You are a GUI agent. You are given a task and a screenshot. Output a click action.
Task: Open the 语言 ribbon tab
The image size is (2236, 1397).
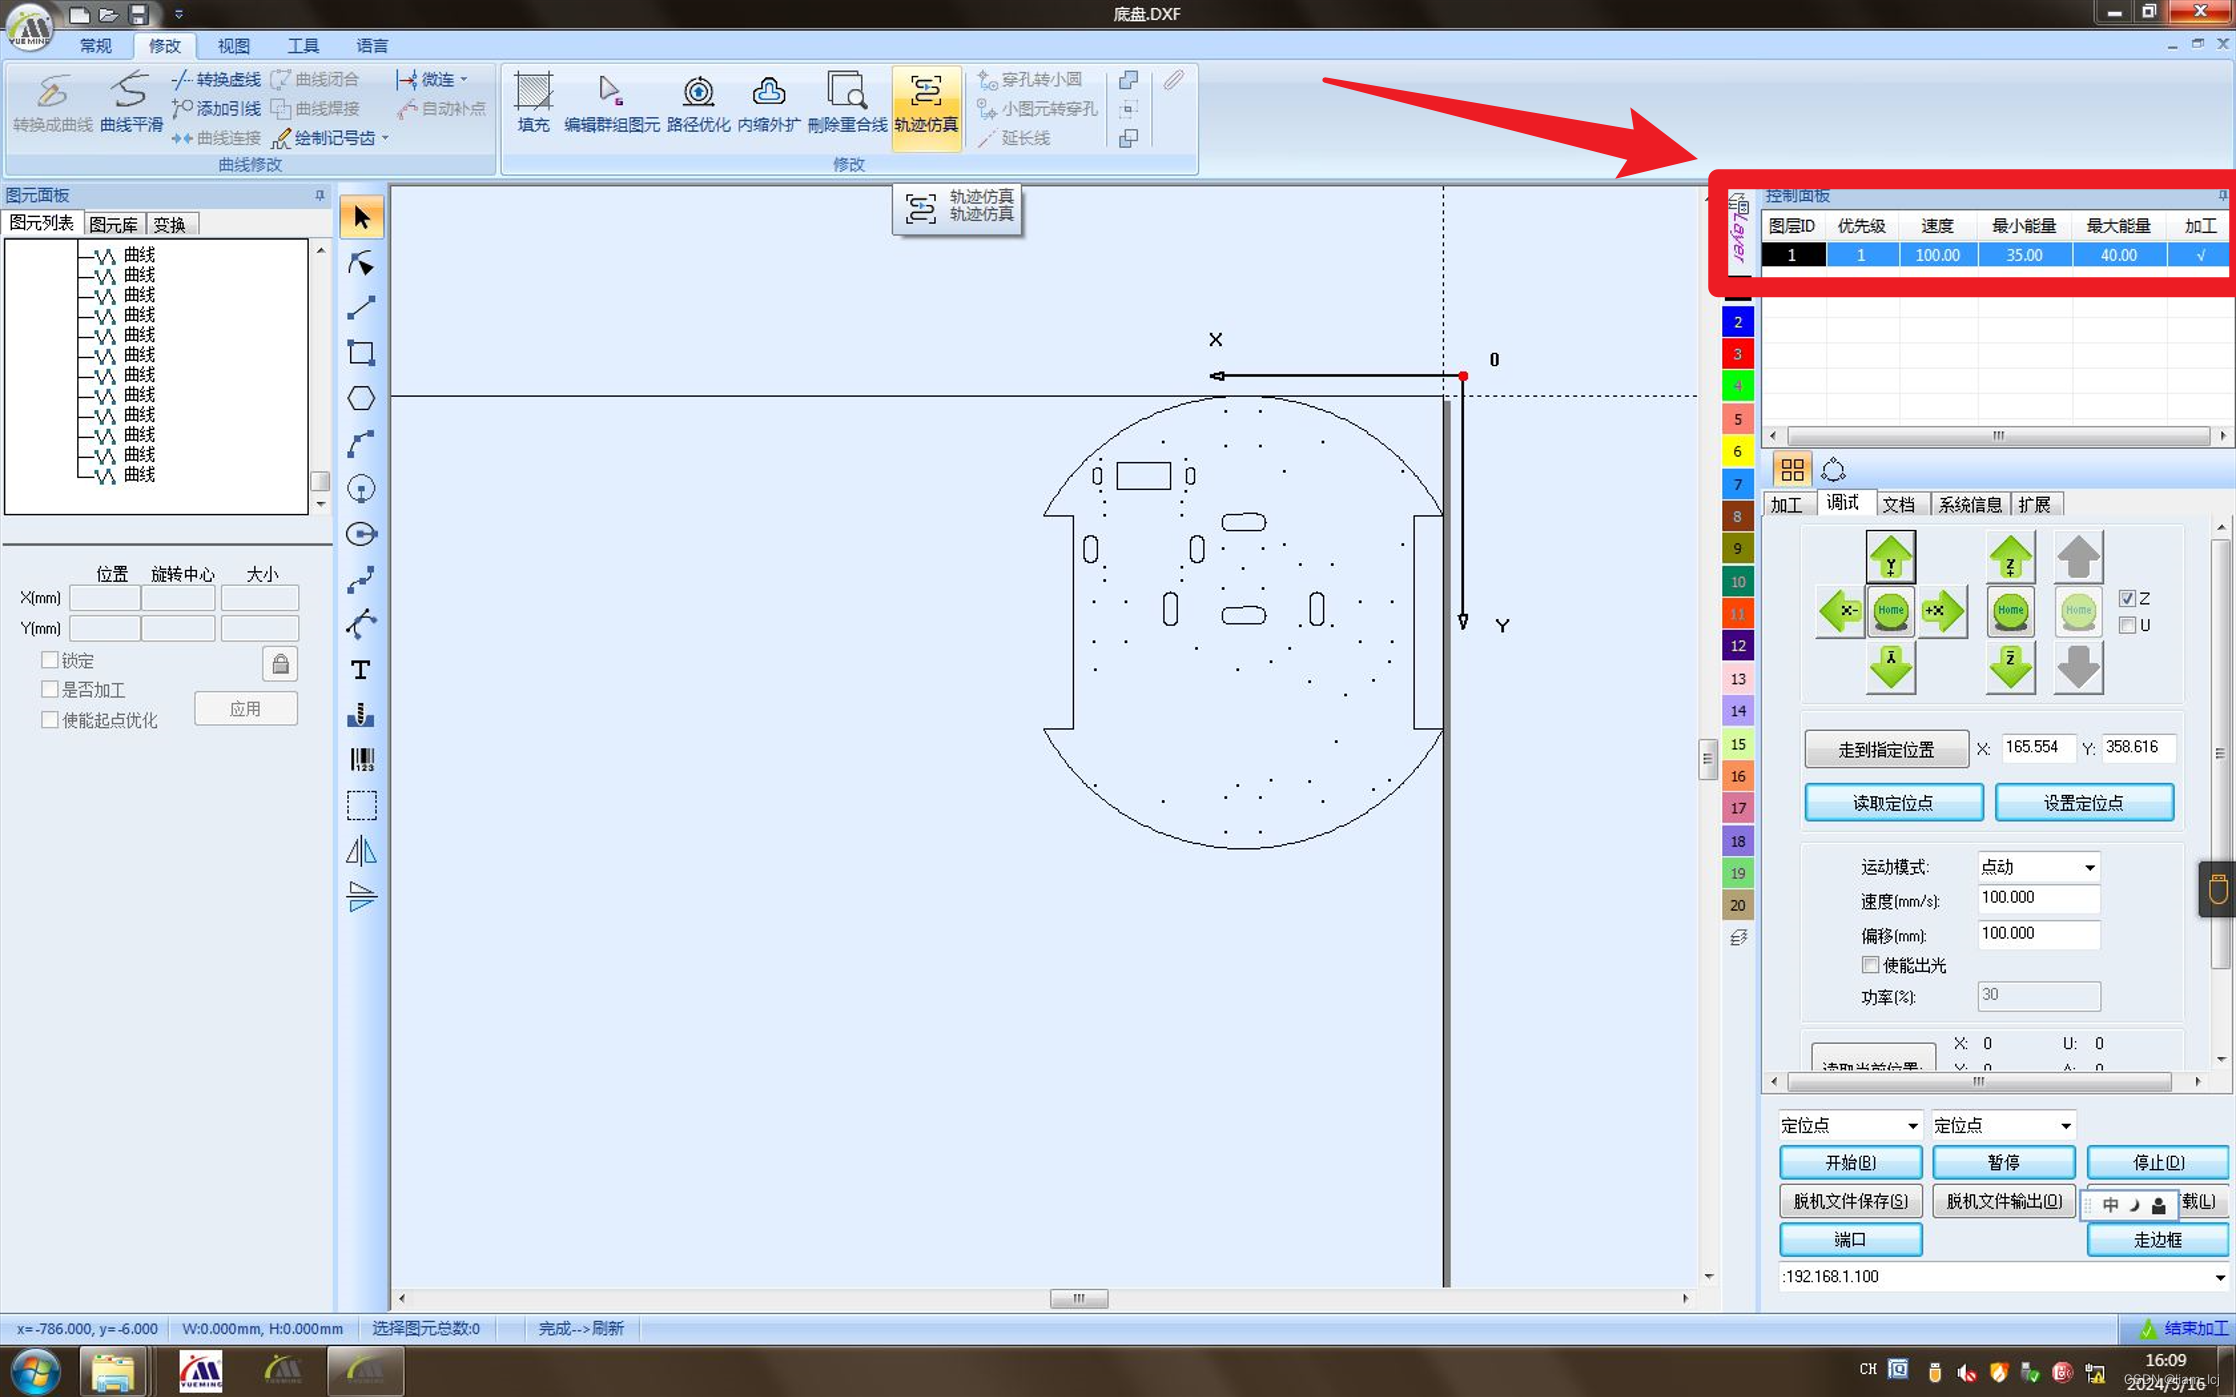(372, 45)
